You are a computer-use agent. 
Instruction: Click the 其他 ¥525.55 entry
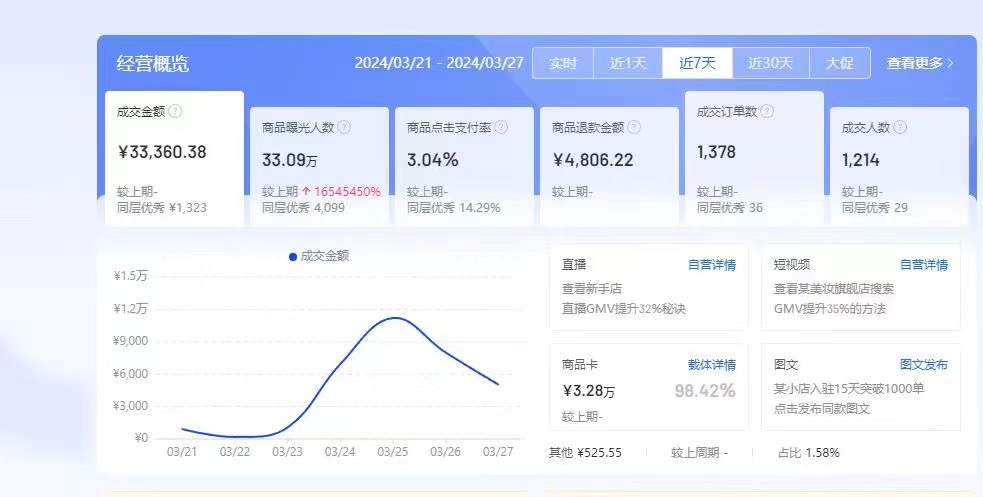586,453
